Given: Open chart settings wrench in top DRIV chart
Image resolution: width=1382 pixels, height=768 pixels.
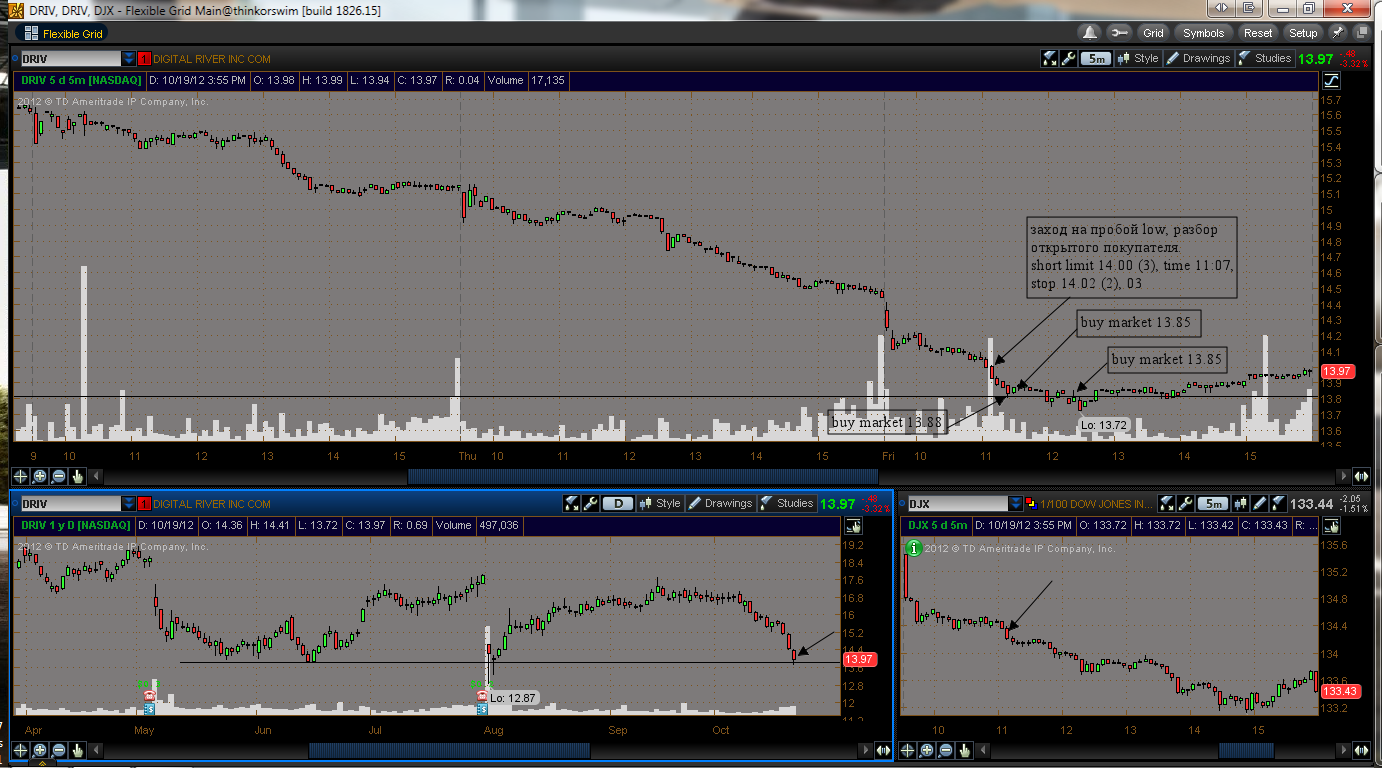Looking at the screenshot, I should click(1069, 58).
